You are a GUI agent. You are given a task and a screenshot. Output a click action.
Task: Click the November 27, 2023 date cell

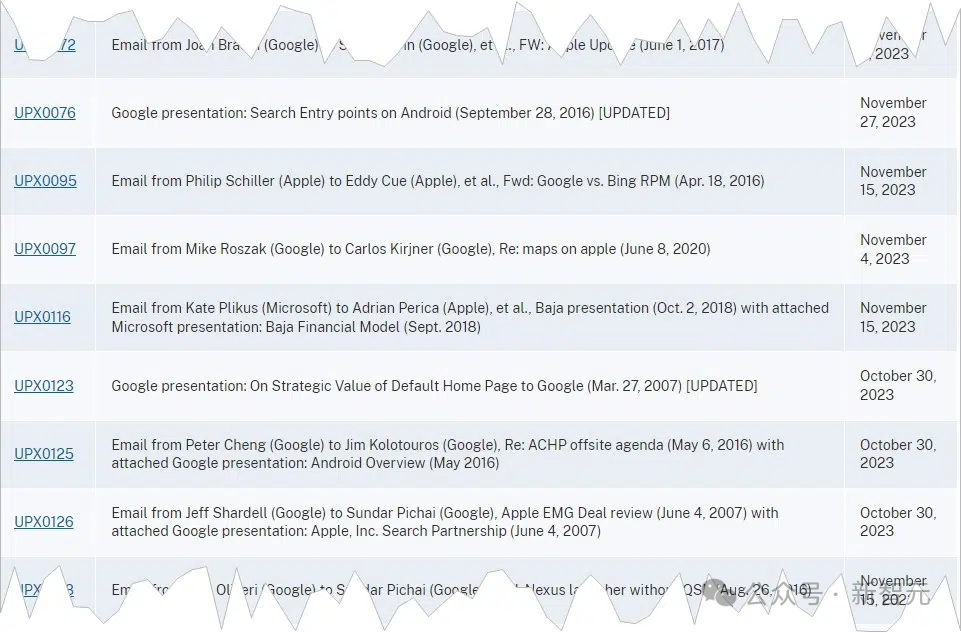893,112
